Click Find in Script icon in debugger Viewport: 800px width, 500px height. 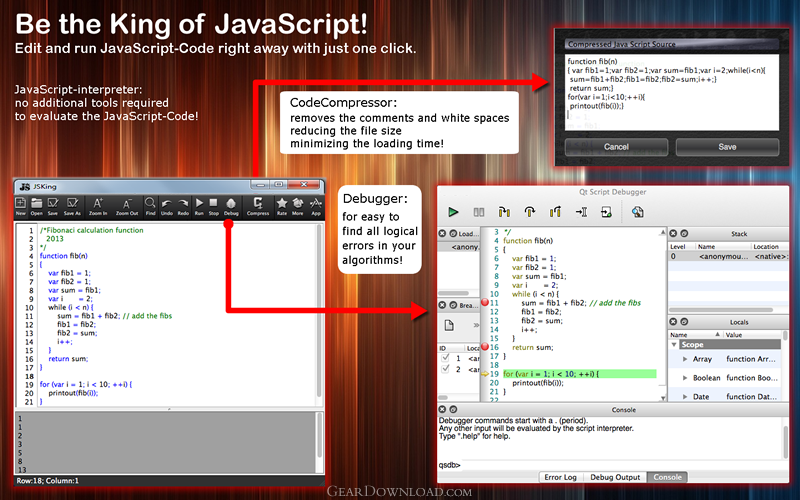pos(637,212)
